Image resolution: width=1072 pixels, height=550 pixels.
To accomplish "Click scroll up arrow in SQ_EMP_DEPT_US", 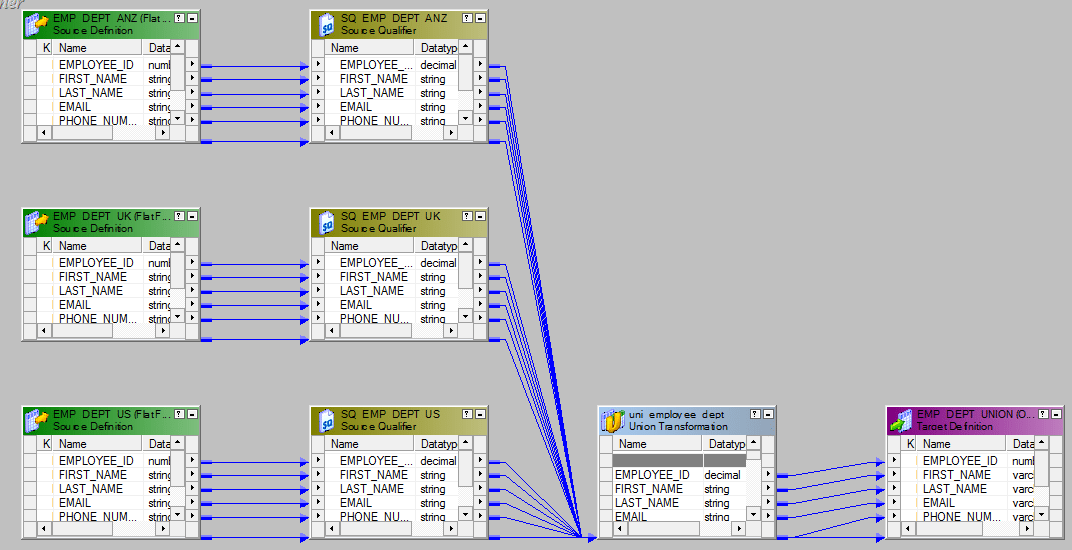I will point(466,443).
